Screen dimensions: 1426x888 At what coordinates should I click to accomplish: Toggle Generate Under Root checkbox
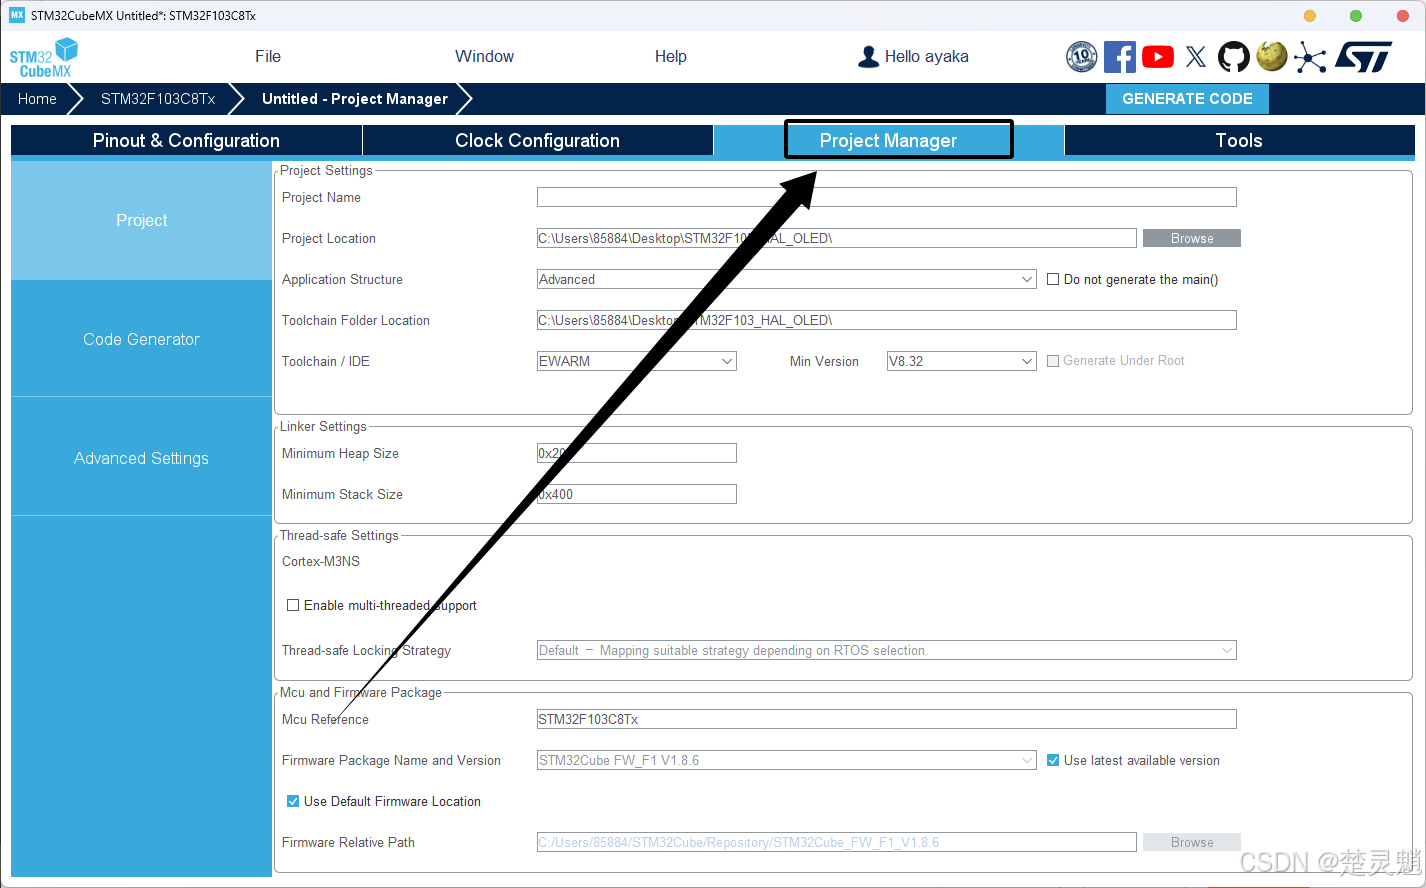(1053, 361)
